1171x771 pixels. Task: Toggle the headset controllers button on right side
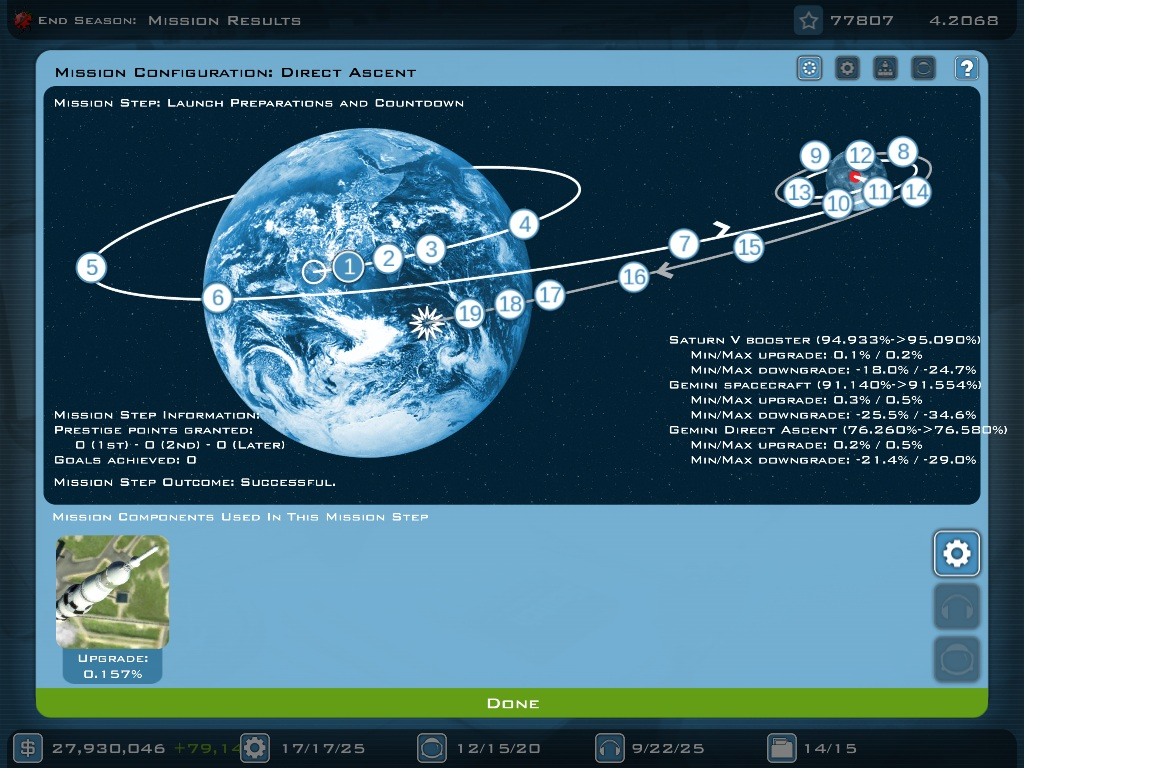[957, 607]
